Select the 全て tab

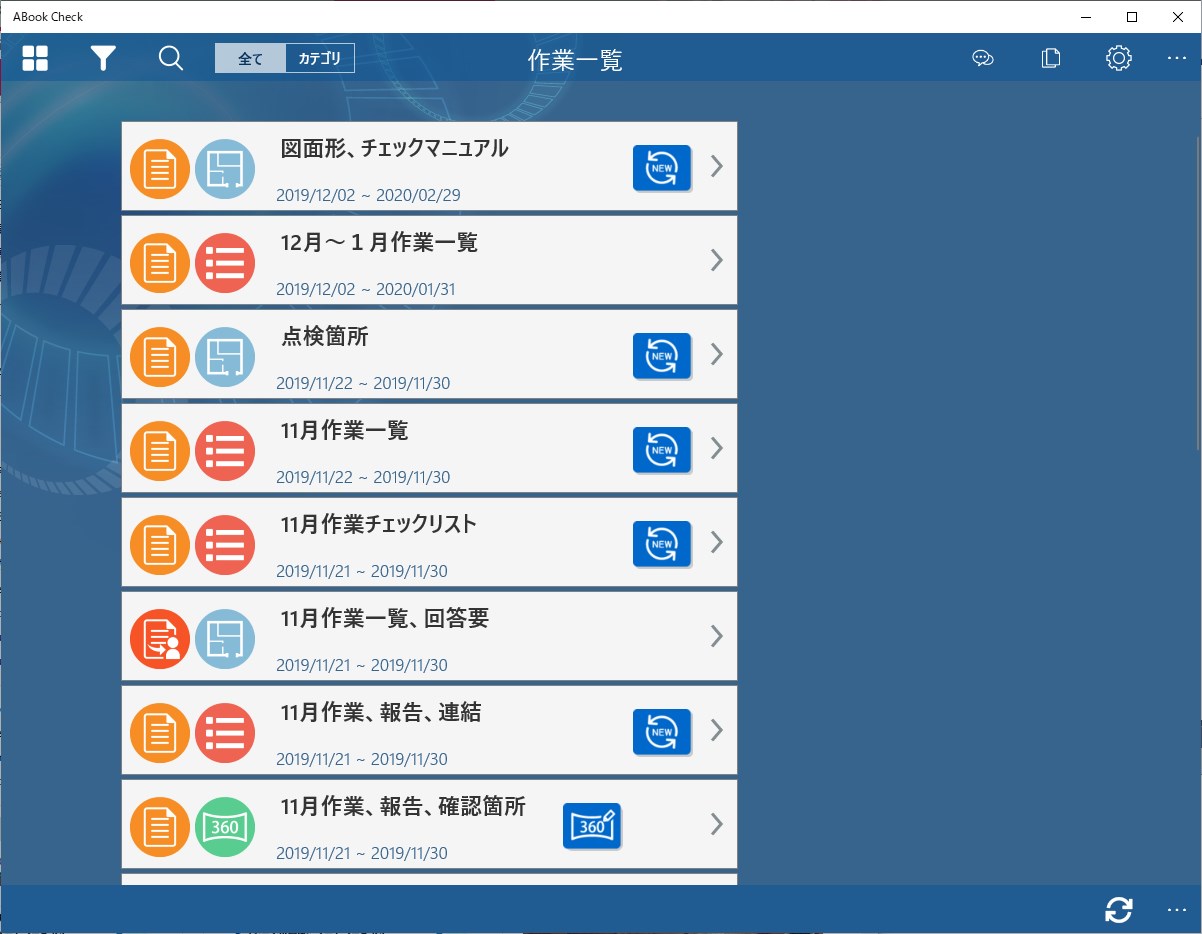click(x=250, y=58)
